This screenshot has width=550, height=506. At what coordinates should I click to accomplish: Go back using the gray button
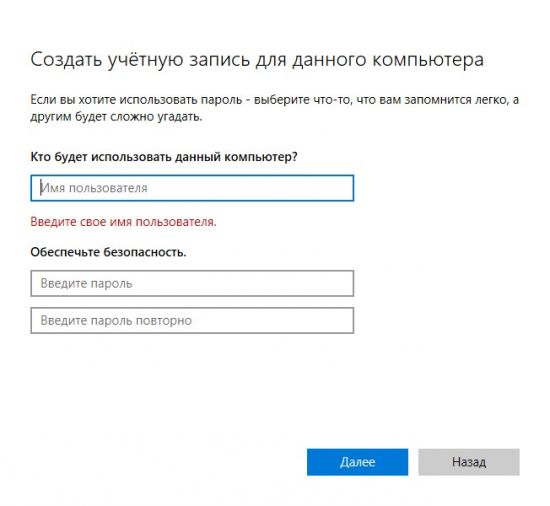tap(469, 462)
